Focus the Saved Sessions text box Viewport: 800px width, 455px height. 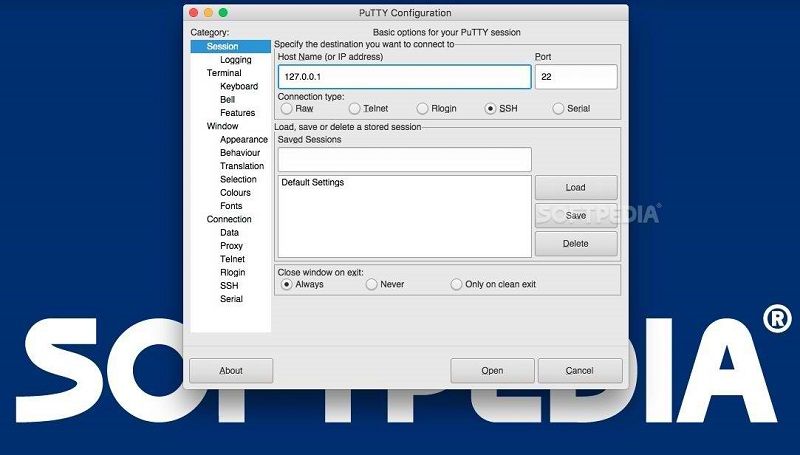pos(404,159)
